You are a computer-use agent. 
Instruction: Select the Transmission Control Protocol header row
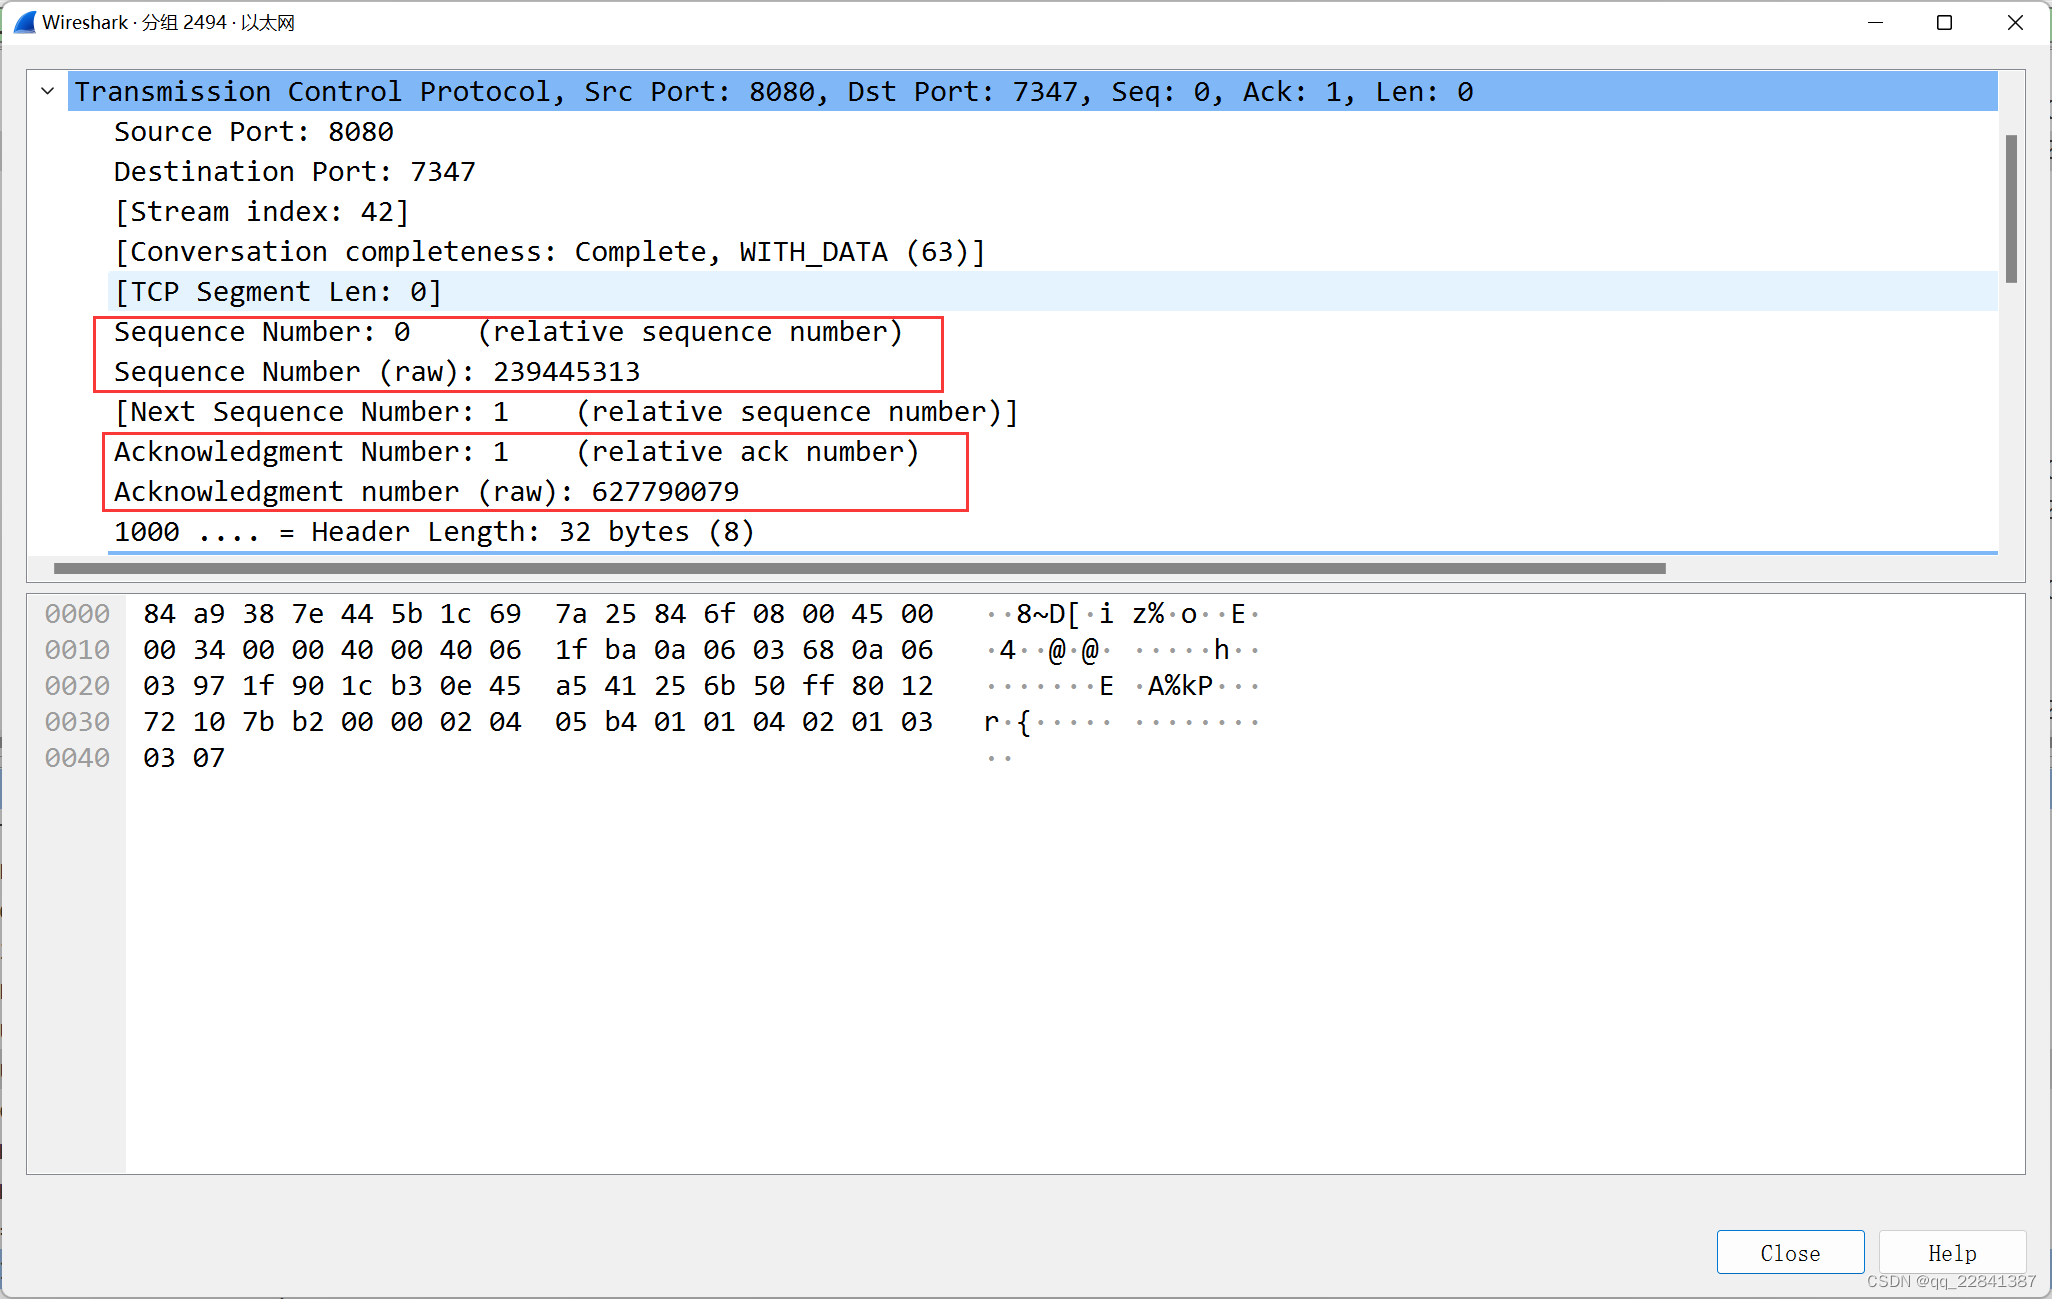pos(1032,91)
